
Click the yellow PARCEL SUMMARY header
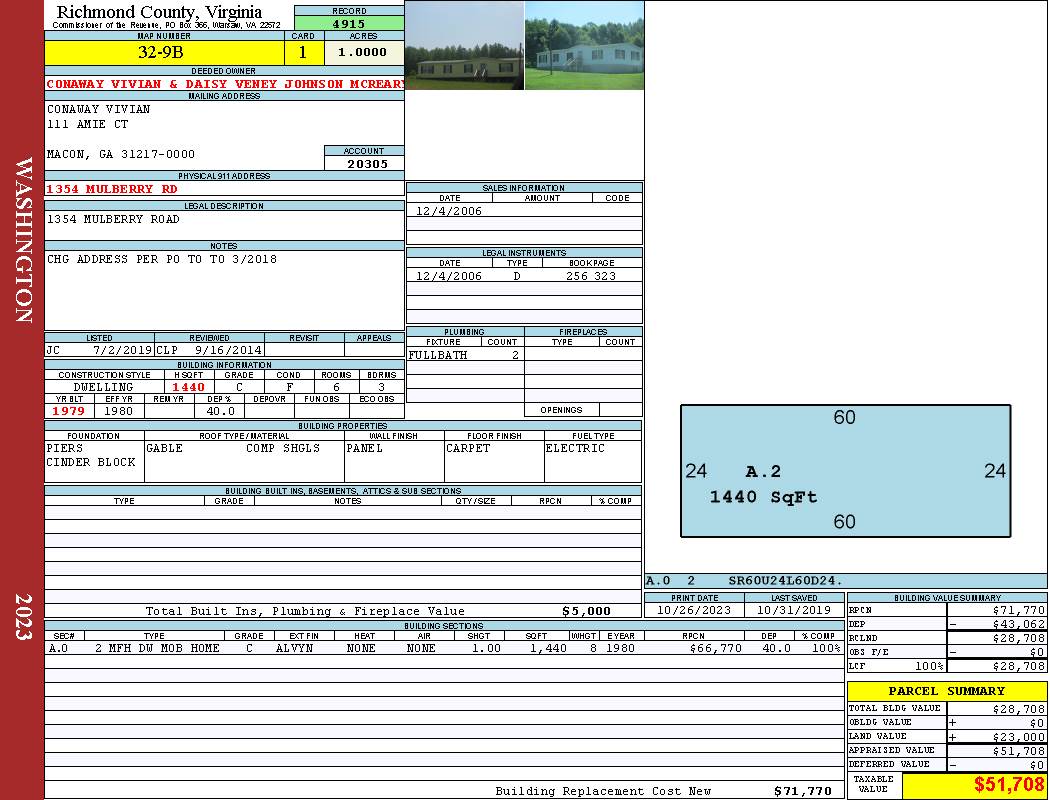pos(946,691)
